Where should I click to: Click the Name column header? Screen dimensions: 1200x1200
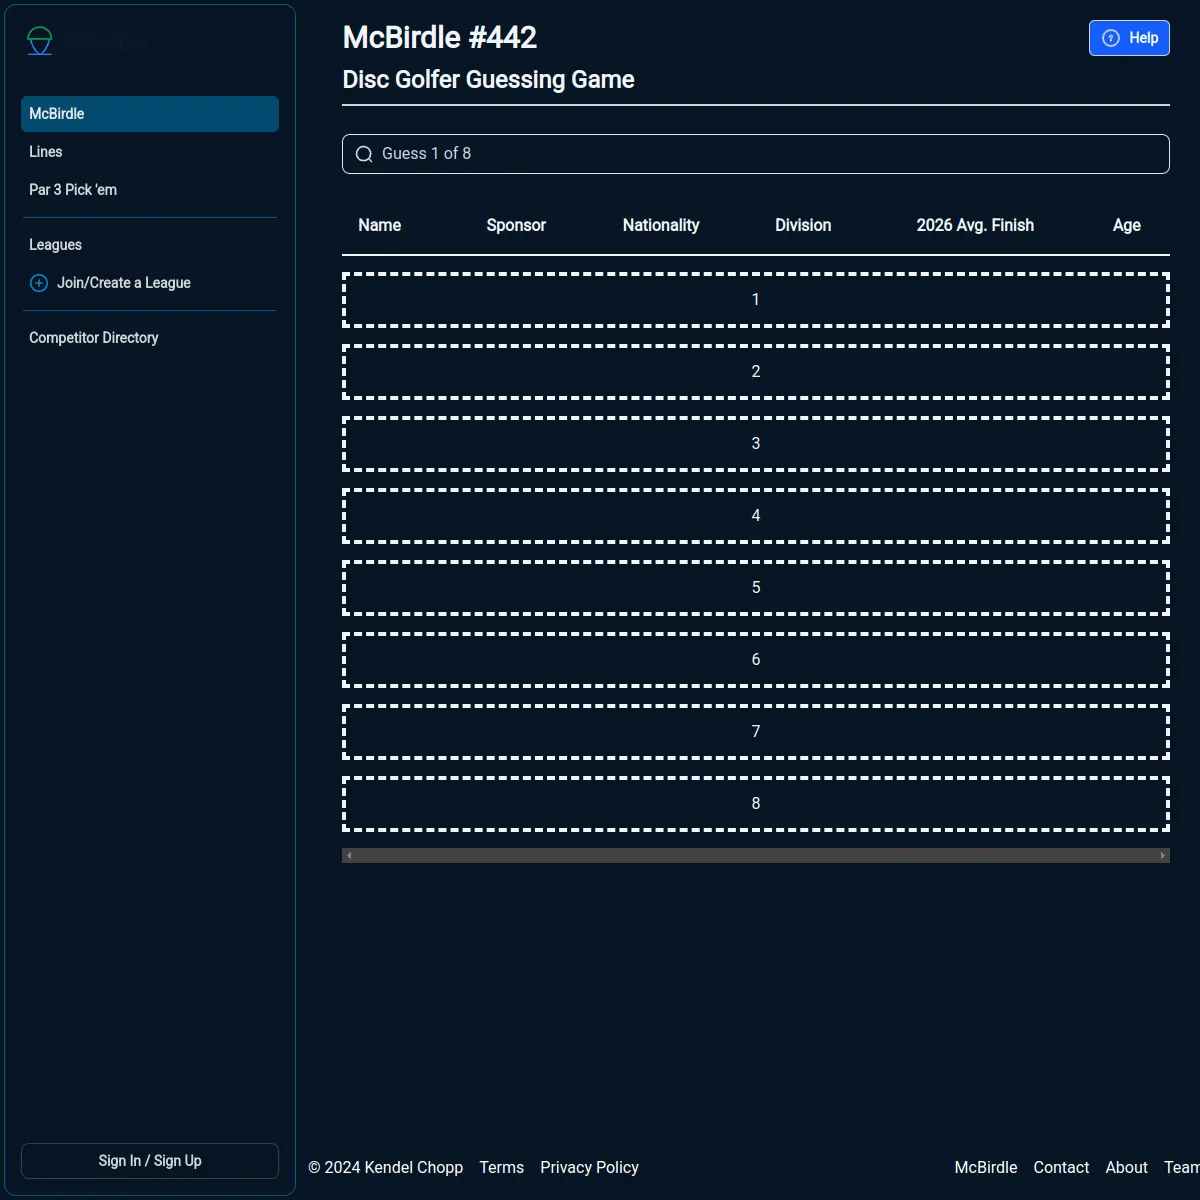coord(380,225)
